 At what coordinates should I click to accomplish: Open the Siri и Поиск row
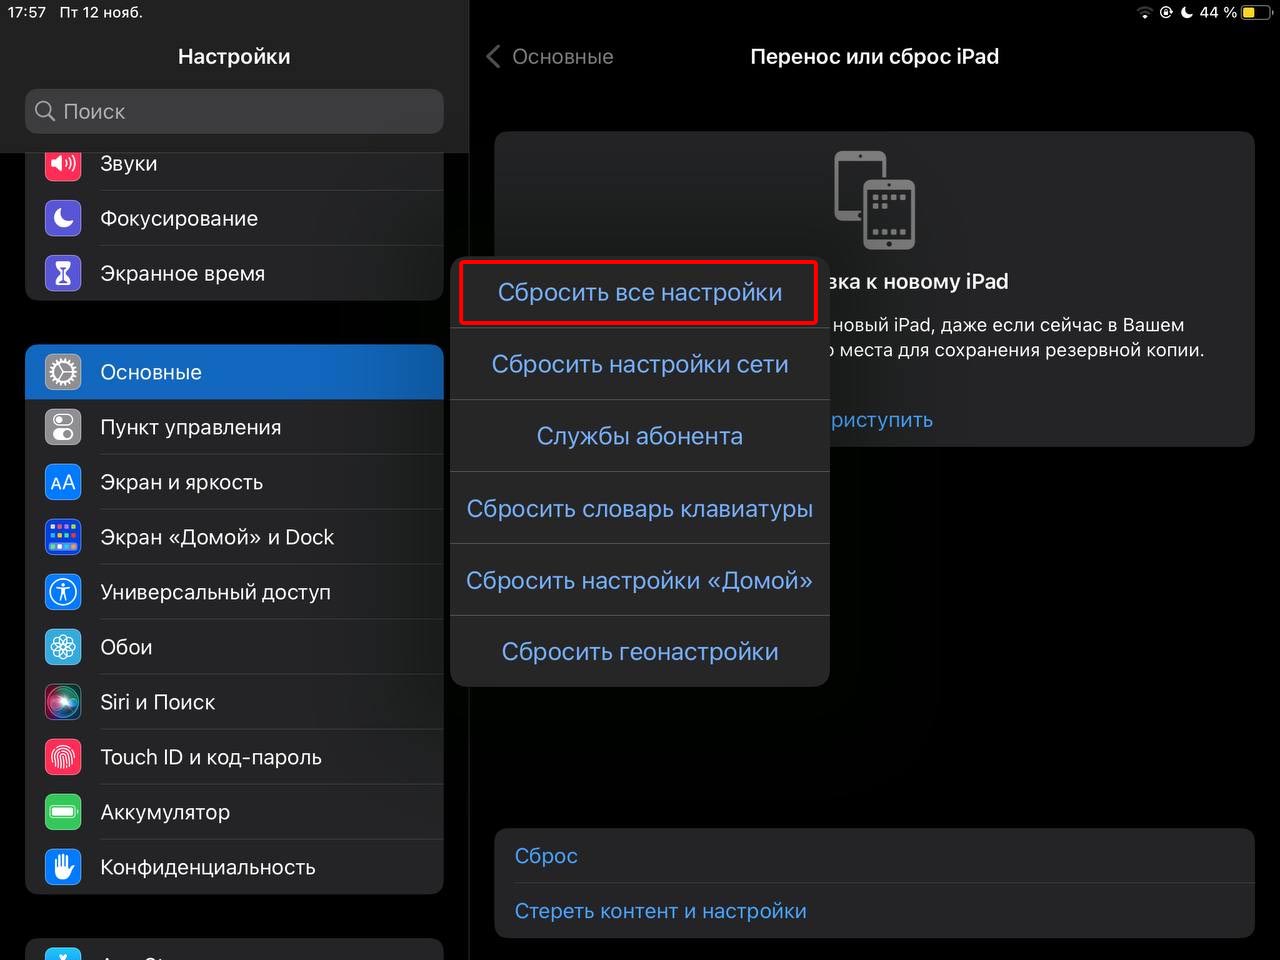234,702
